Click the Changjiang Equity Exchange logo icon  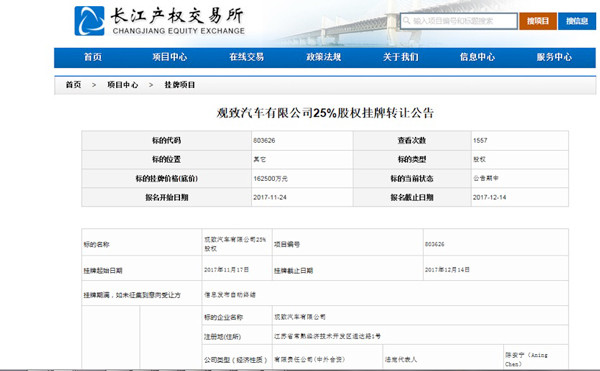pyautogui.click(x=89, y=21)
